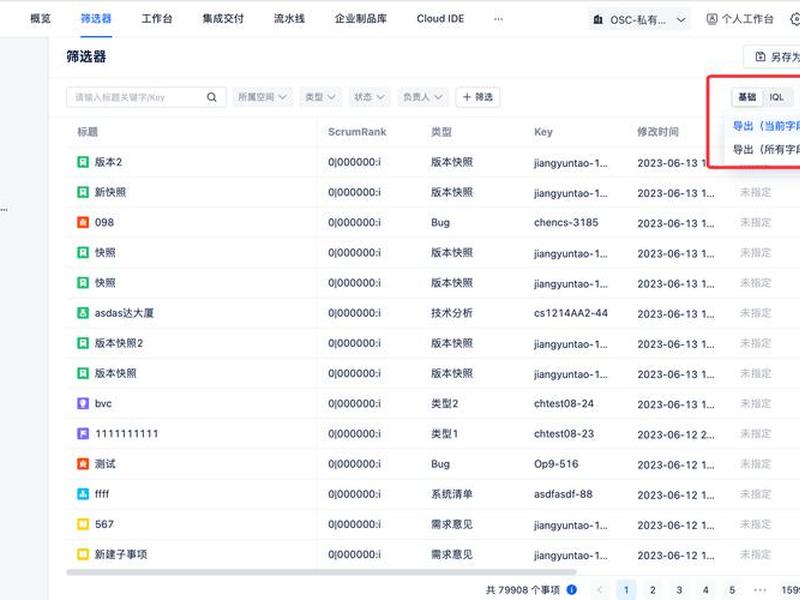800x600 pixels.
Task: Click the icon of asdas达大厦
Action: point(83,313)
